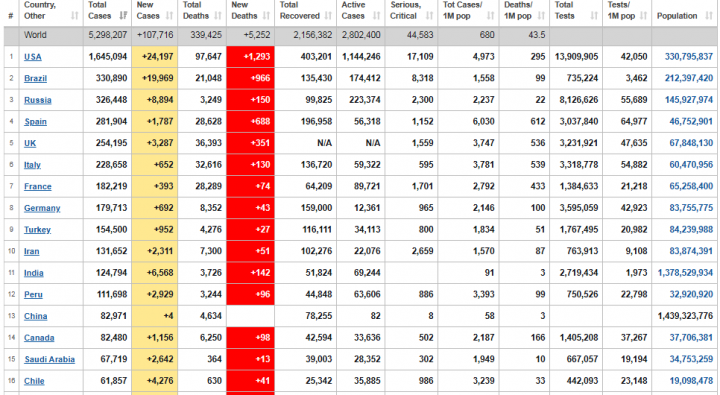This screenshot has width=720, height=395.
Task: Open Germany population link 83,755,775
Action: 691,208
